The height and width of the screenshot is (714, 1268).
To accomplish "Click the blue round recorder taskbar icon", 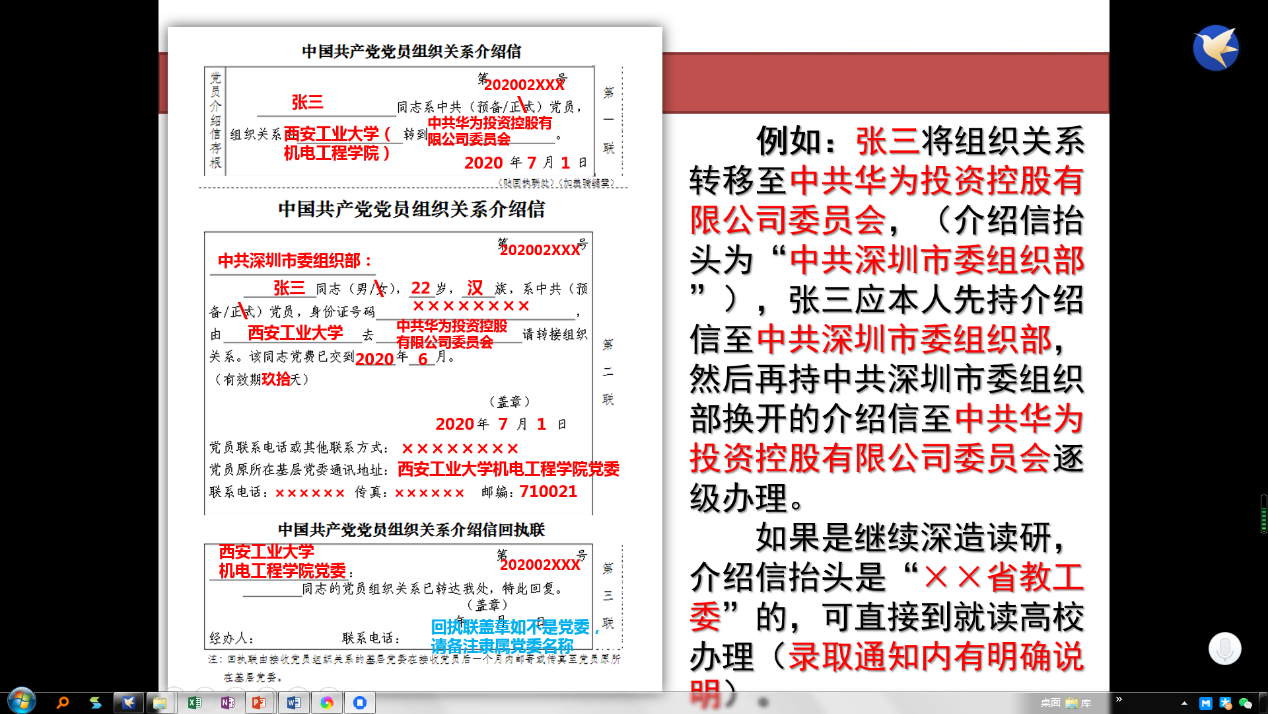I will pyautogui.click(x=359, y=702).
